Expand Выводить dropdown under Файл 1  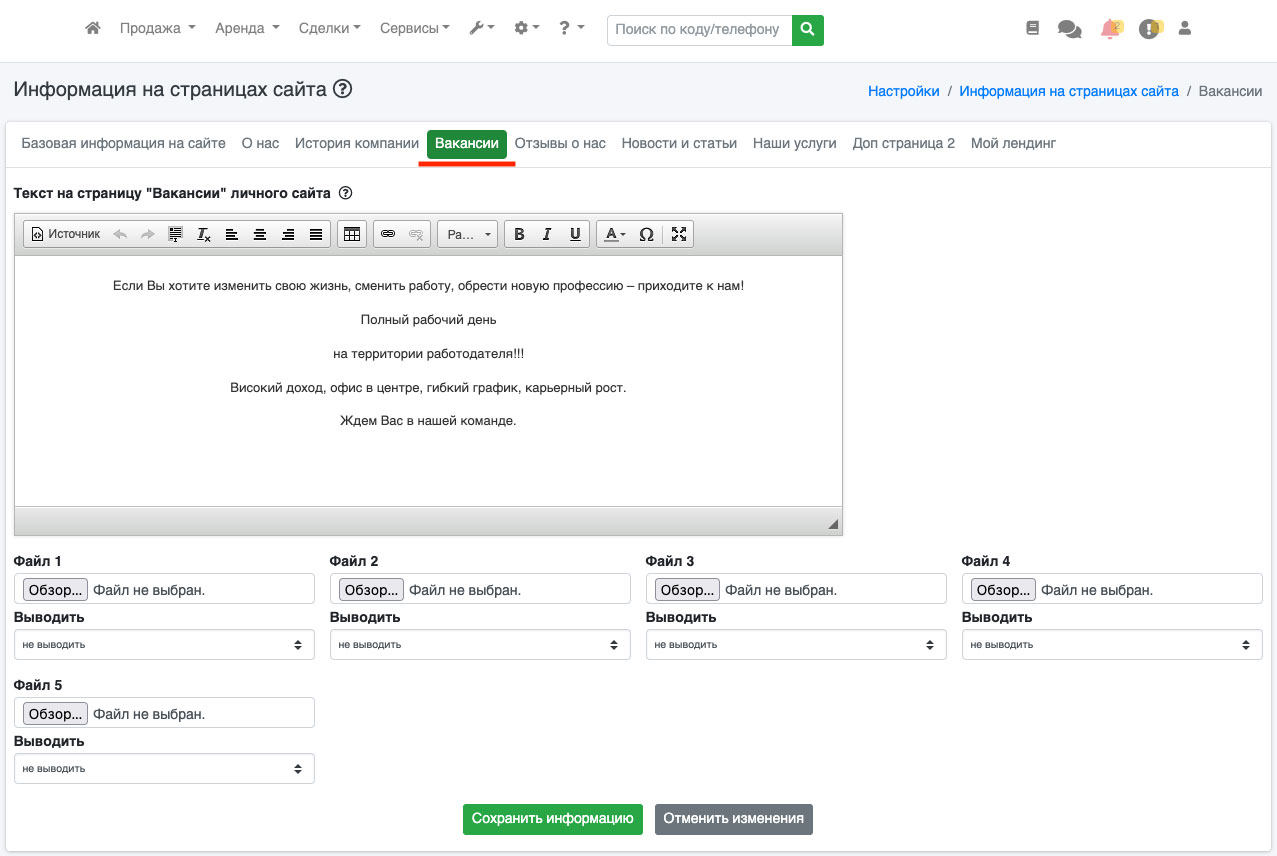click(164, 645)
